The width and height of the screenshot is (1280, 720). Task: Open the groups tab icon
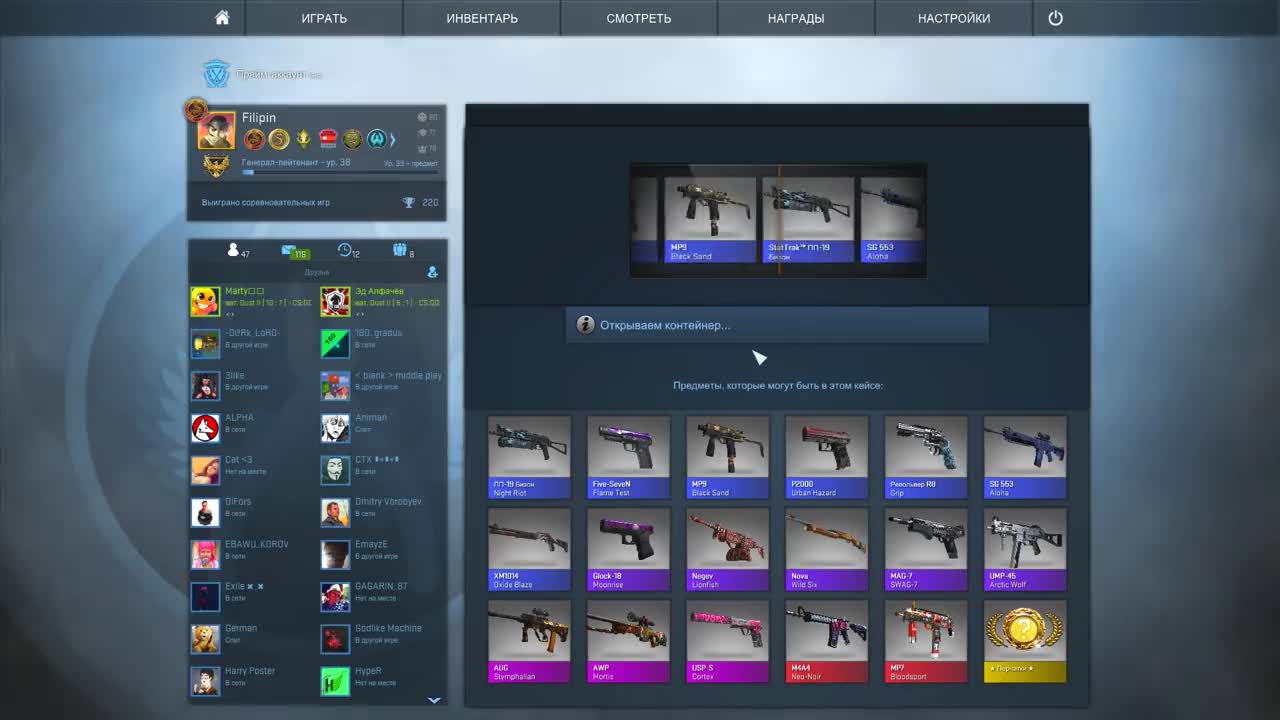402,250
